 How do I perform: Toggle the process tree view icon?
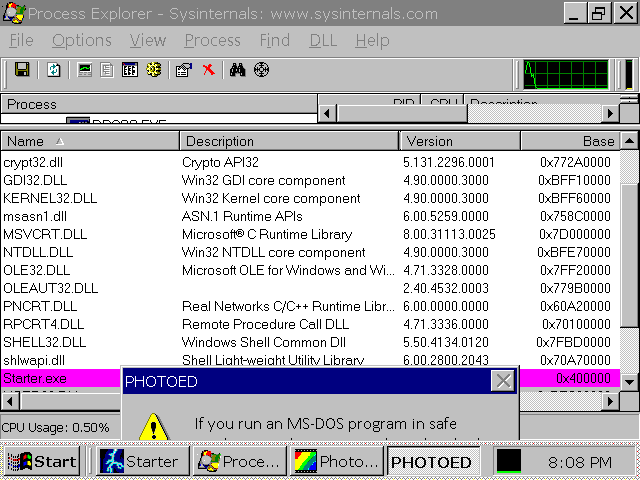[107, 70]
